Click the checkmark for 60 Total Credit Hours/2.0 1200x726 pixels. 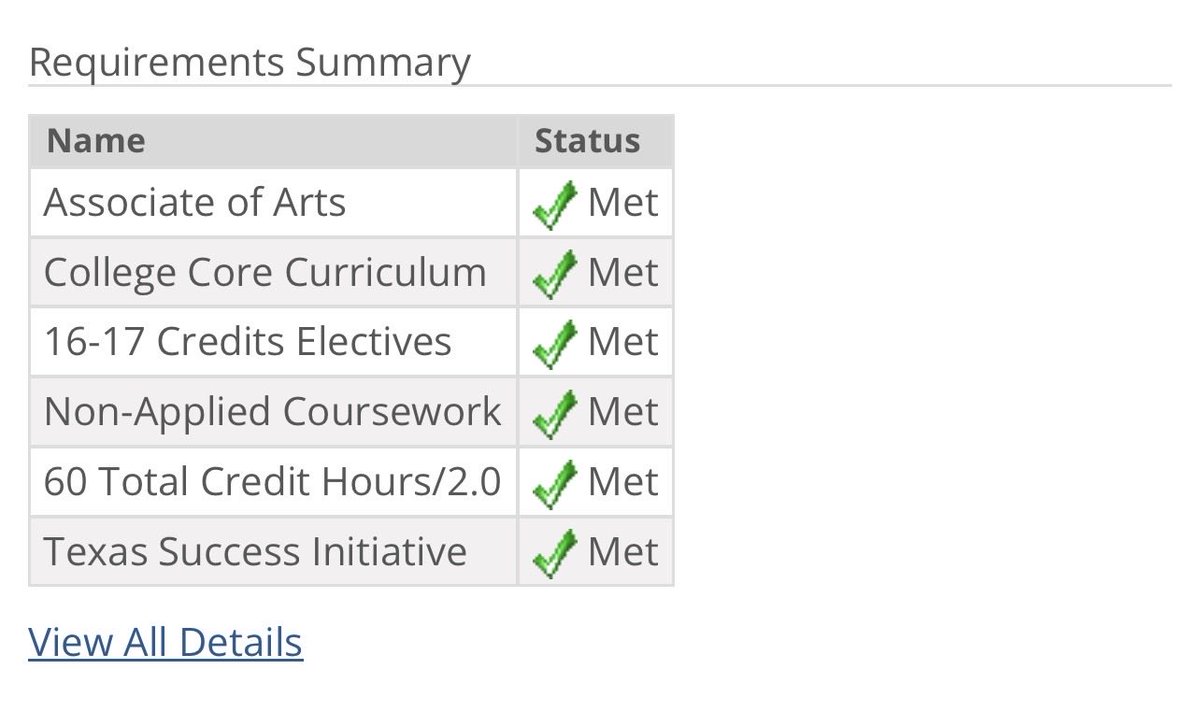[555, 485]
